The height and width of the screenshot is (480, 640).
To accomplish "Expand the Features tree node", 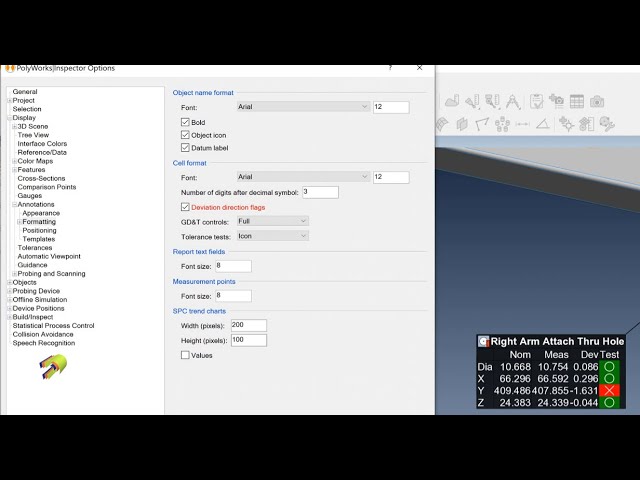I will [x=14, y=170].
